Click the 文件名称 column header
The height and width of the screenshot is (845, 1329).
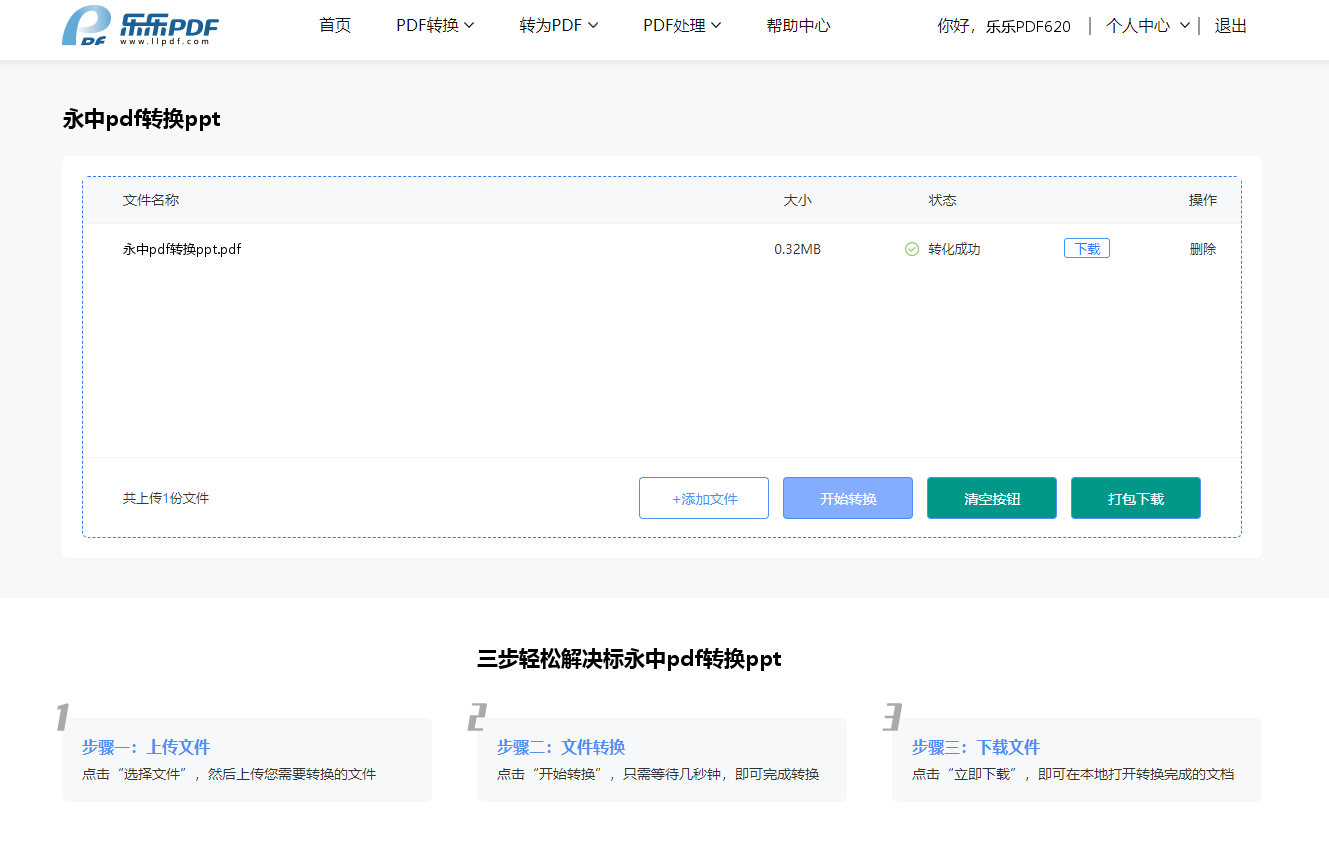[x=151, y=200]
